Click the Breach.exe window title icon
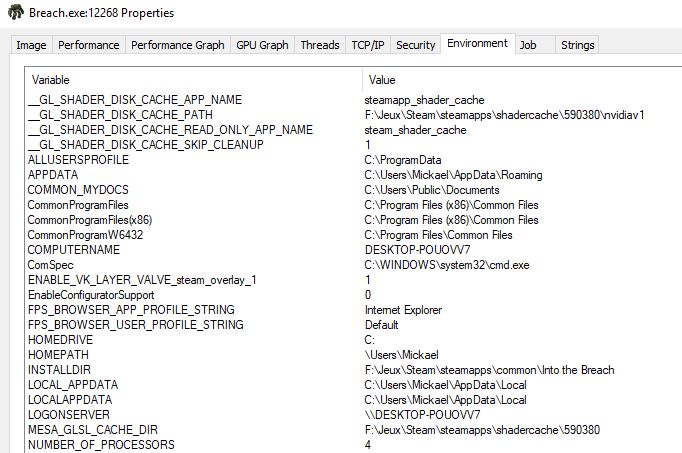The width and height of the screenshot is (682, 453). 15,12
